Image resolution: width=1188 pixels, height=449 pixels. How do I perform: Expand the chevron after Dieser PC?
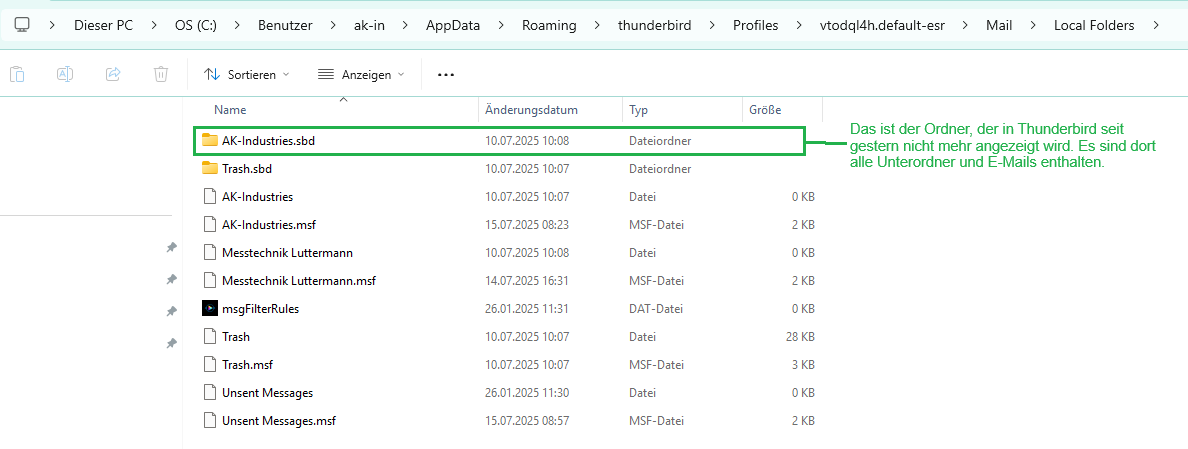(152, 25)
